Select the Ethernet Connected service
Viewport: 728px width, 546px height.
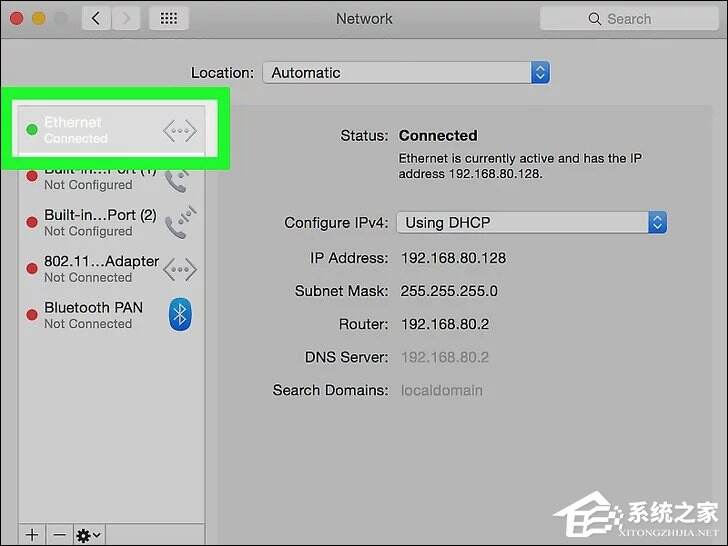pos(111,130)
